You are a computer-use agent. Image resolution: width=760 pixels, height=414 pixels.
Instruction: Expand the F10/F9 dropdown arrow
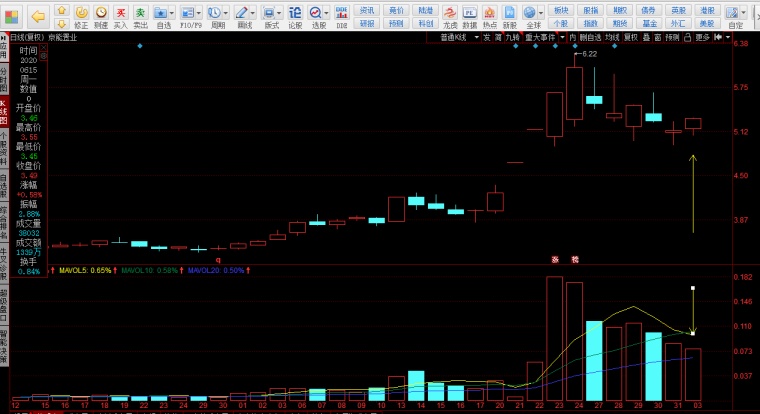click(199, 13)
